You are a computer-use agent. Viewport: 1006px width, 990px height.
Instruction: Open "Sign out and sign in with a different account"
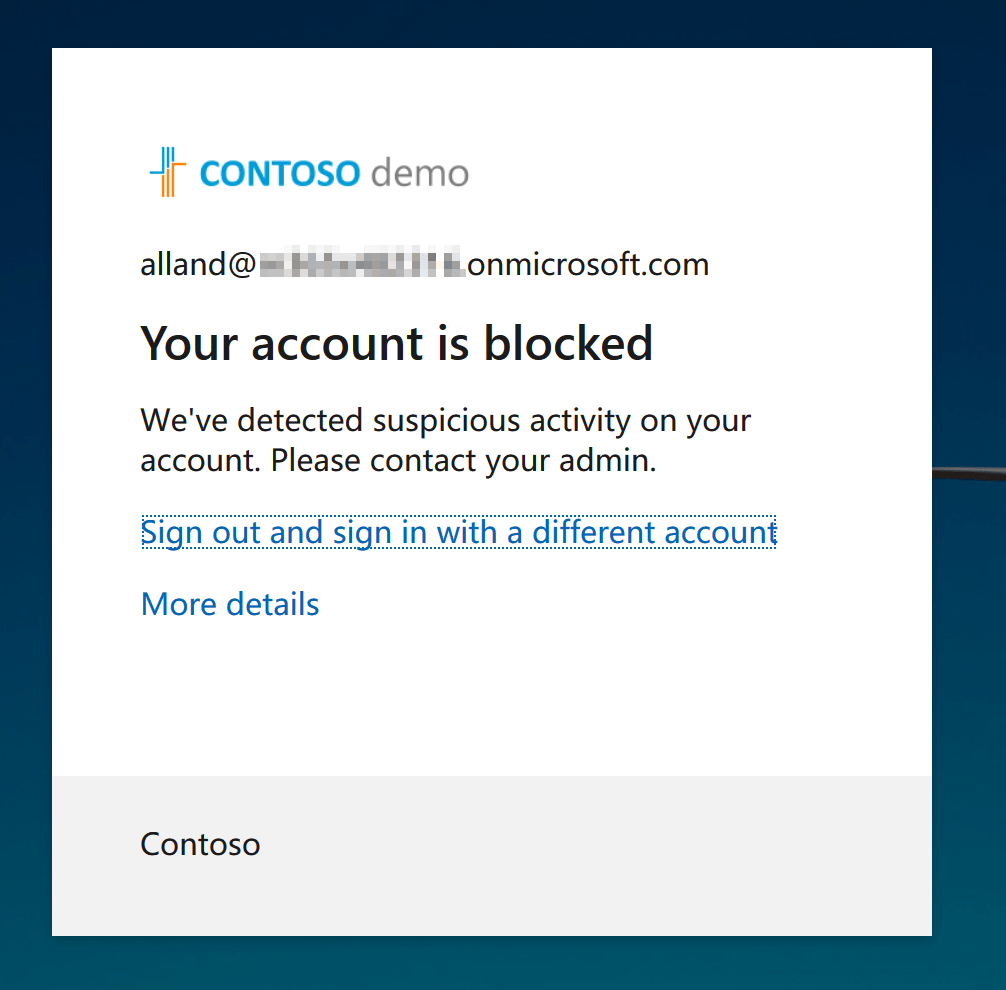coord(458,533)
